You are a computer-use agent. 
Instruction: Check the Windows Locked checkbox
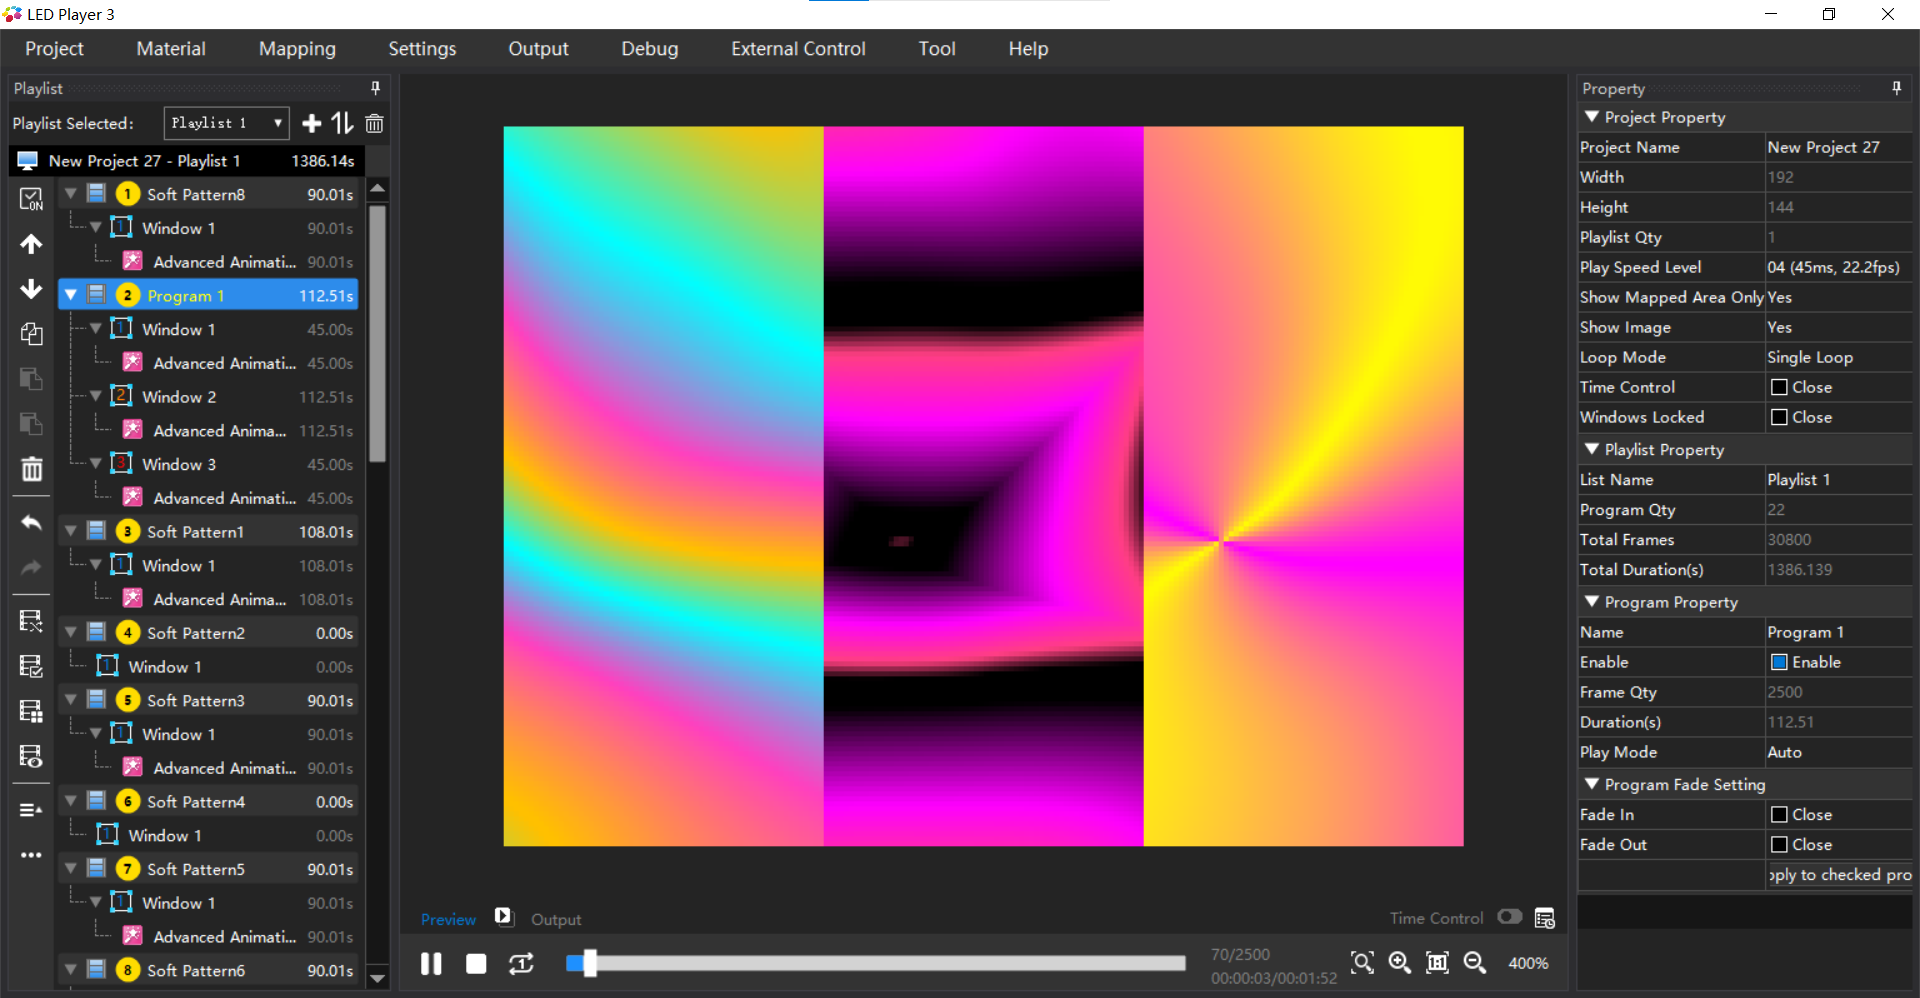pos(1779,417)
